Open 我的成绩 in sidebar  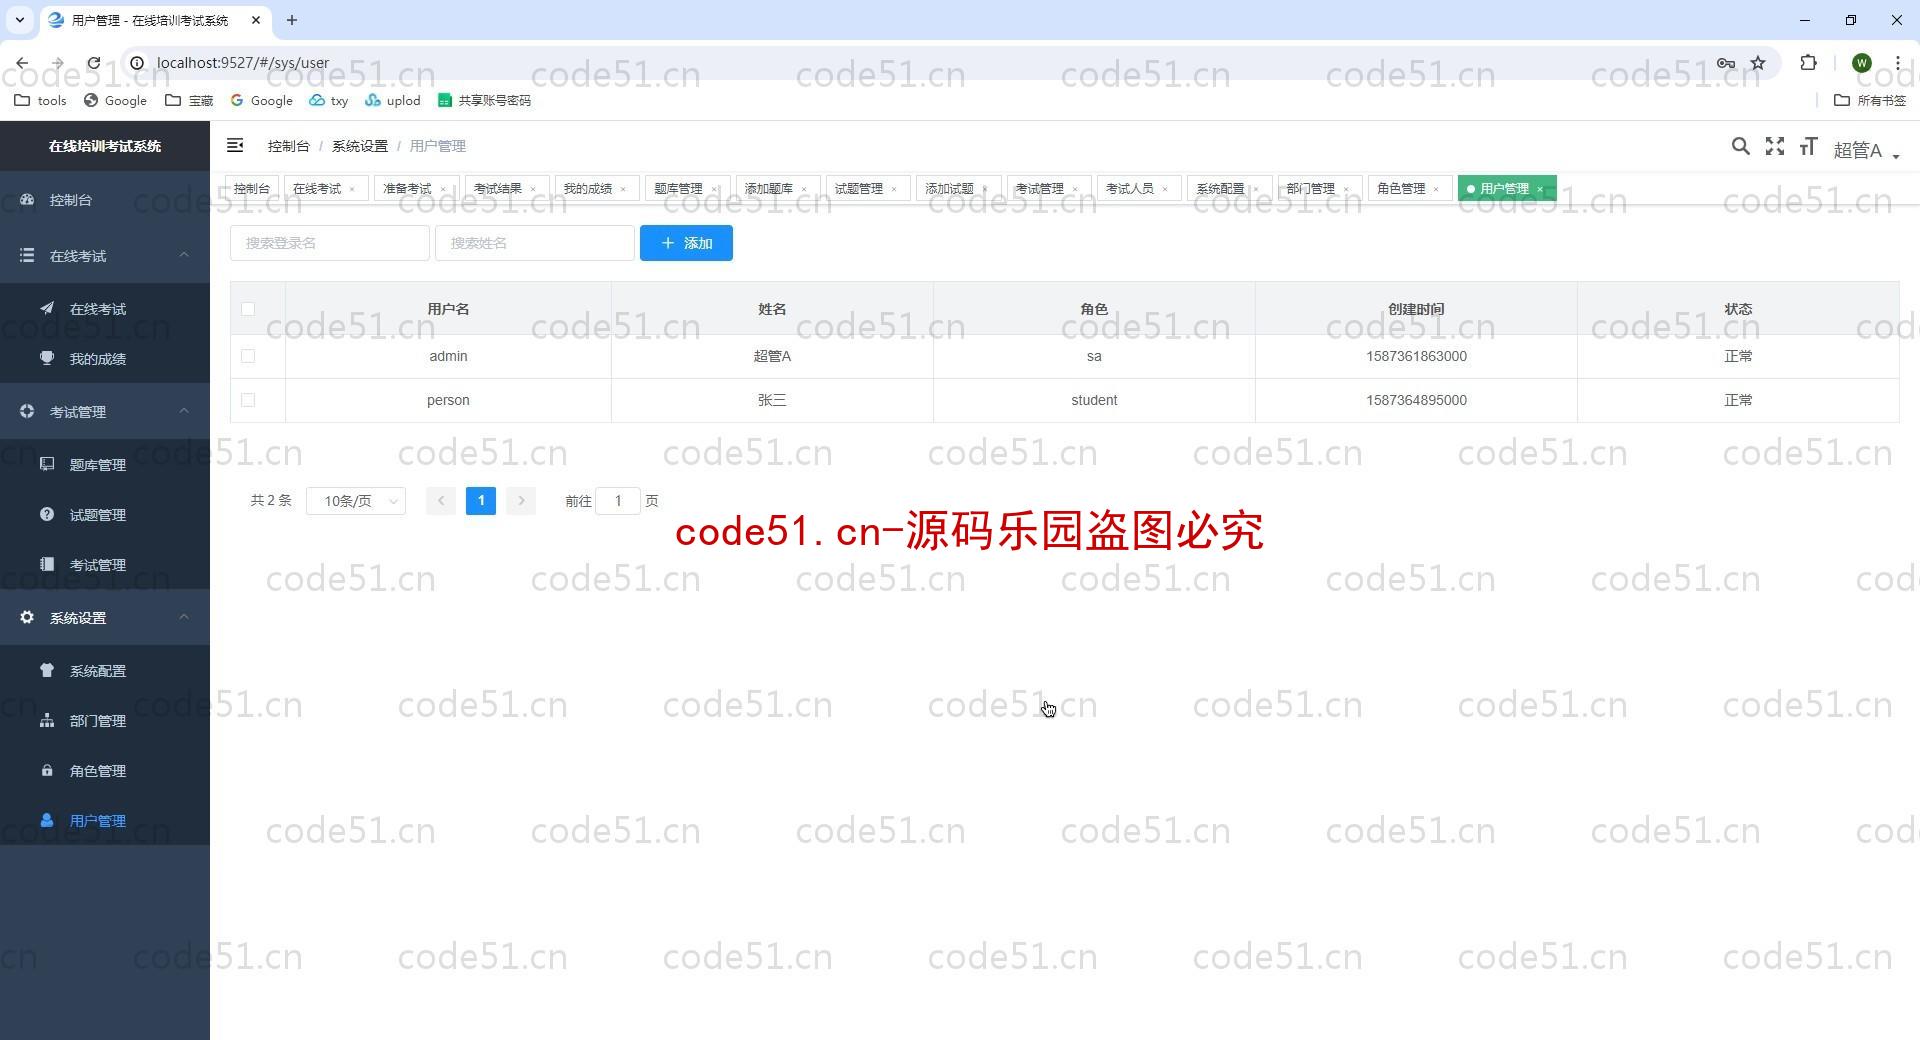(x=98, y=359)
